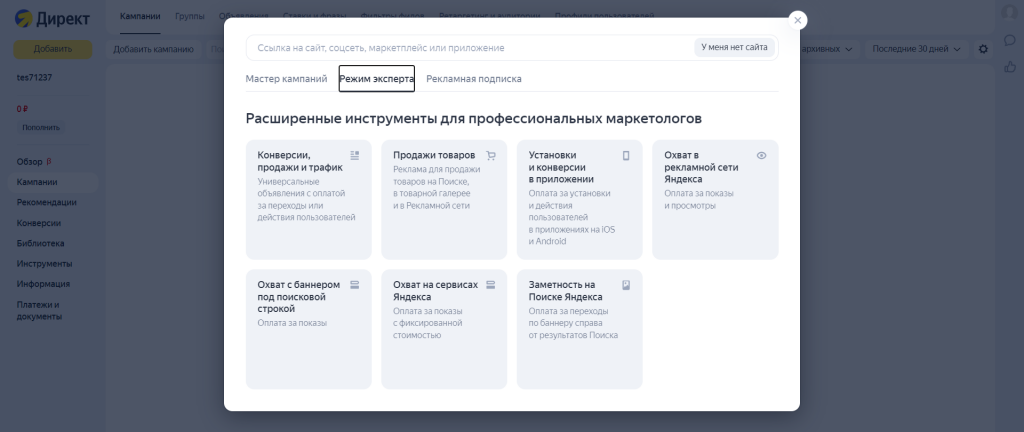The height and width of the screenshot is (432, 1024).
Task: Expand the archive filter dropdown
Action: point(829,49)
